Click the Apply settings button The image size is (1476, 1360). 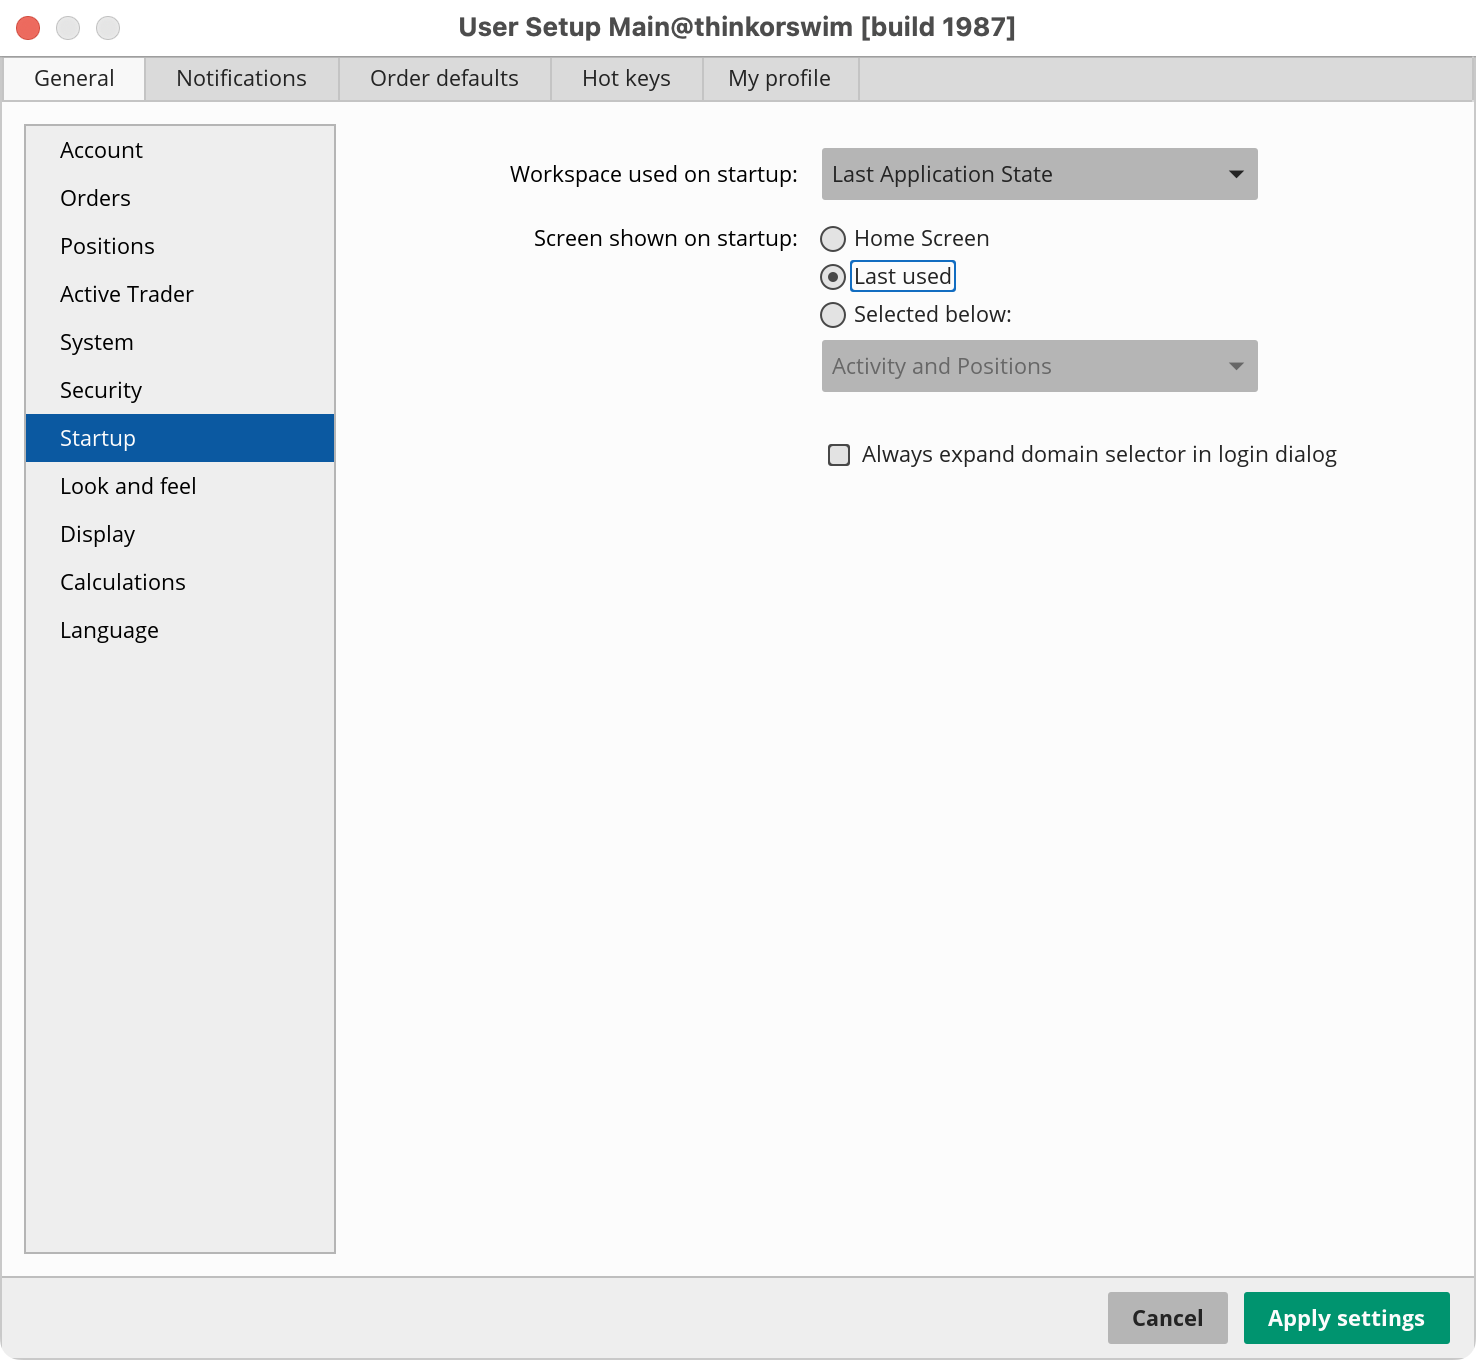tap(1346, 1318)
